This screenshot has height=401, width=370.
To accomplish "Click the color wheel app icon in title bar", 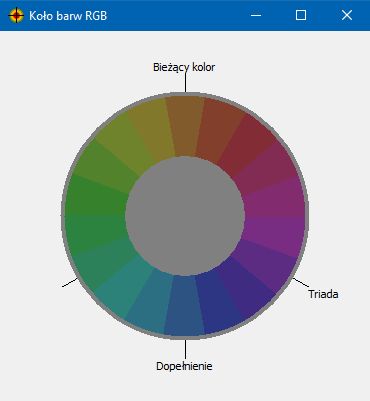I will click(16, 15).
